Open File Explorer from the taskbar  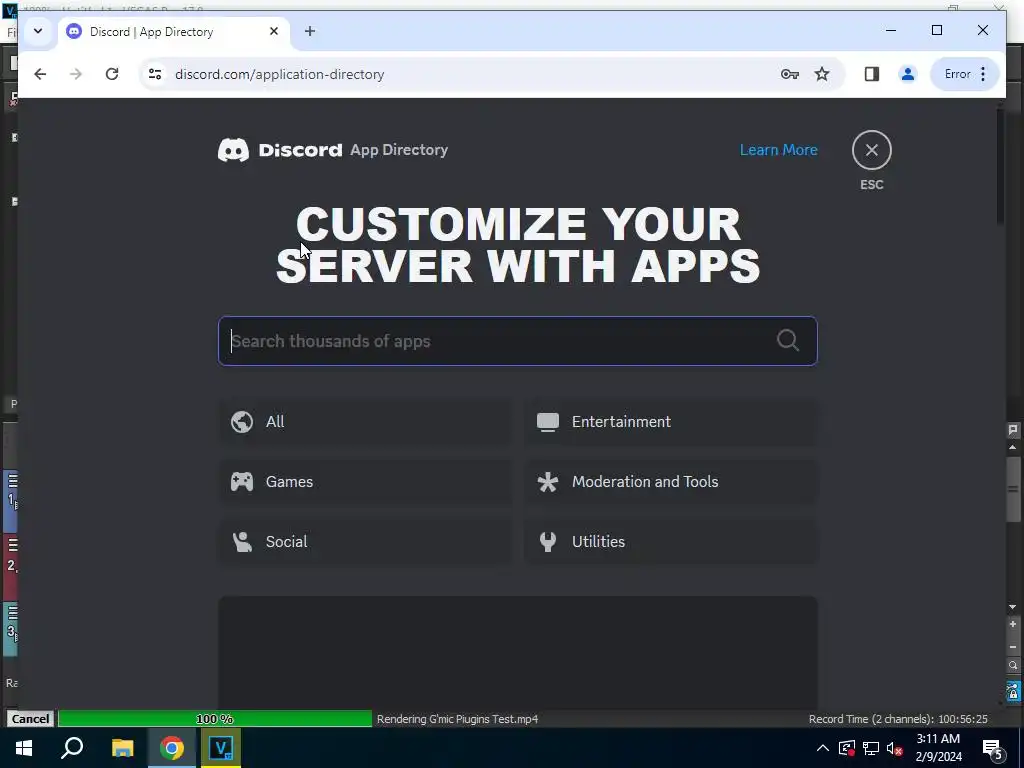click(122, 748)
